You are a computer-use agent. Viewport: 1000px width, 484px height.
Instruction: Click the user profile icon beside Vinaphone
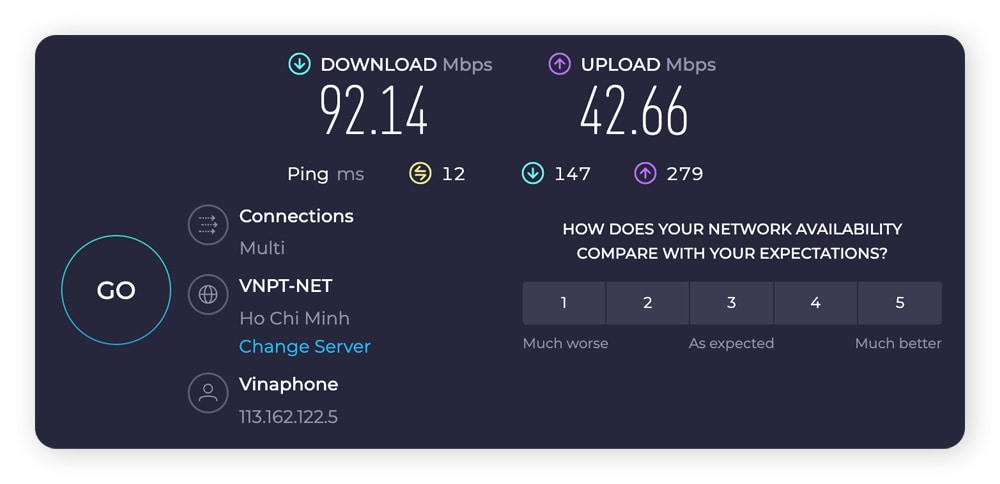coord(208,393)
